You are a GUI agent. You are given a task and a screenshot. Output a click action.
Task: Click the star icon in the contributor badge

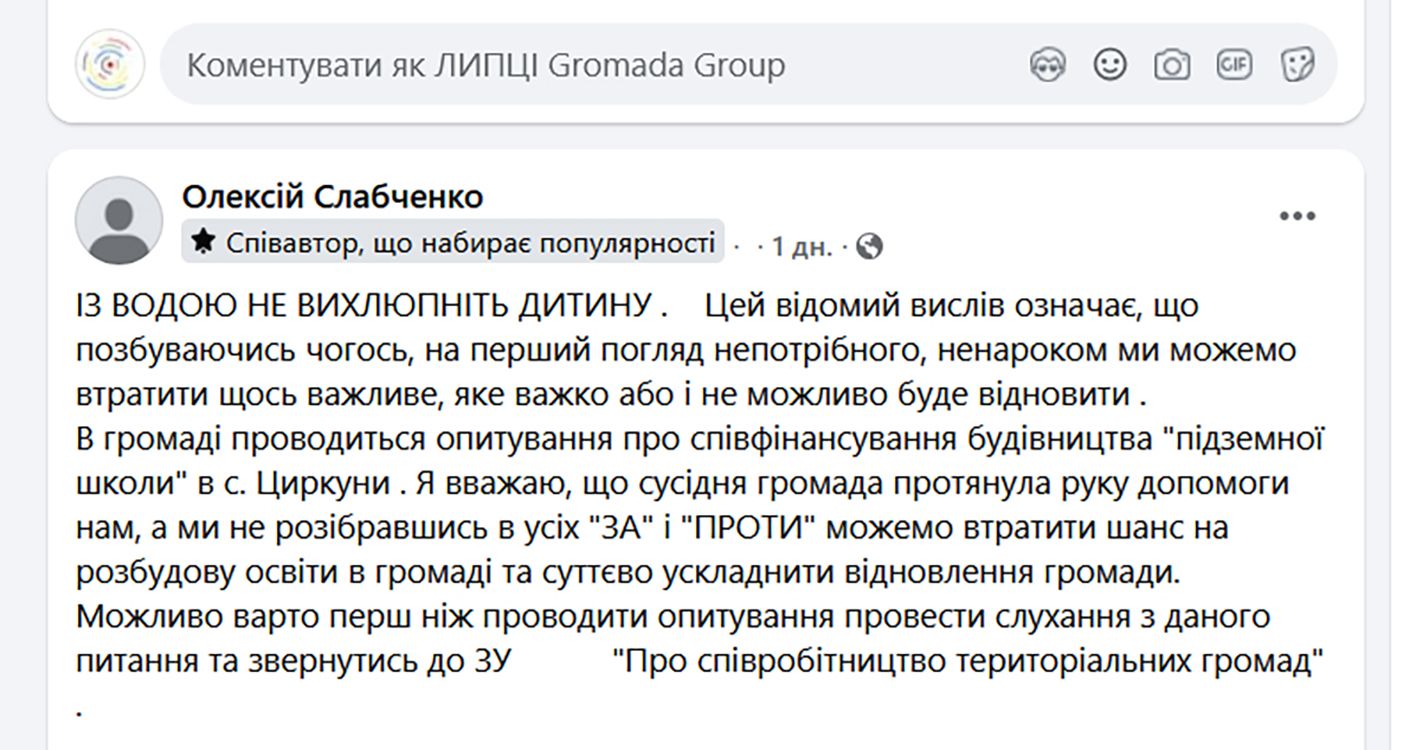tap(203, 242)
